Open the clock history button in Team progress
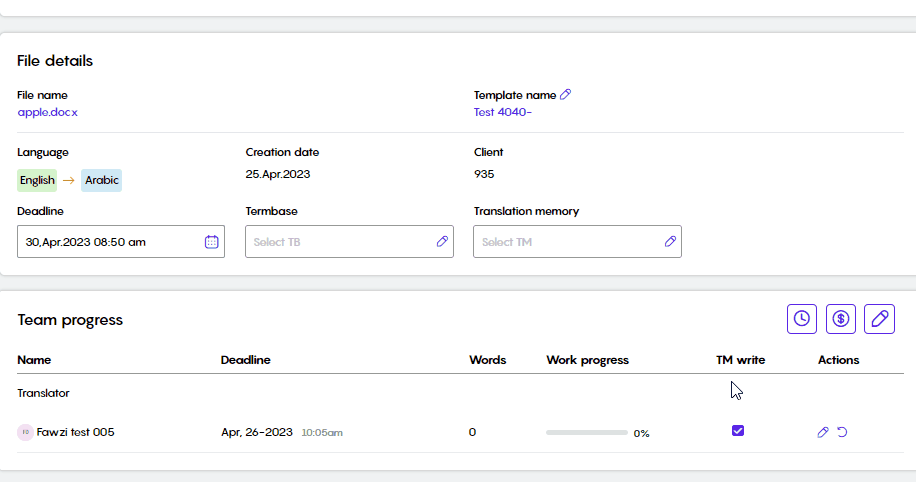Image resolution: width=916 pixels, height=482 pixels. point(802,319)
